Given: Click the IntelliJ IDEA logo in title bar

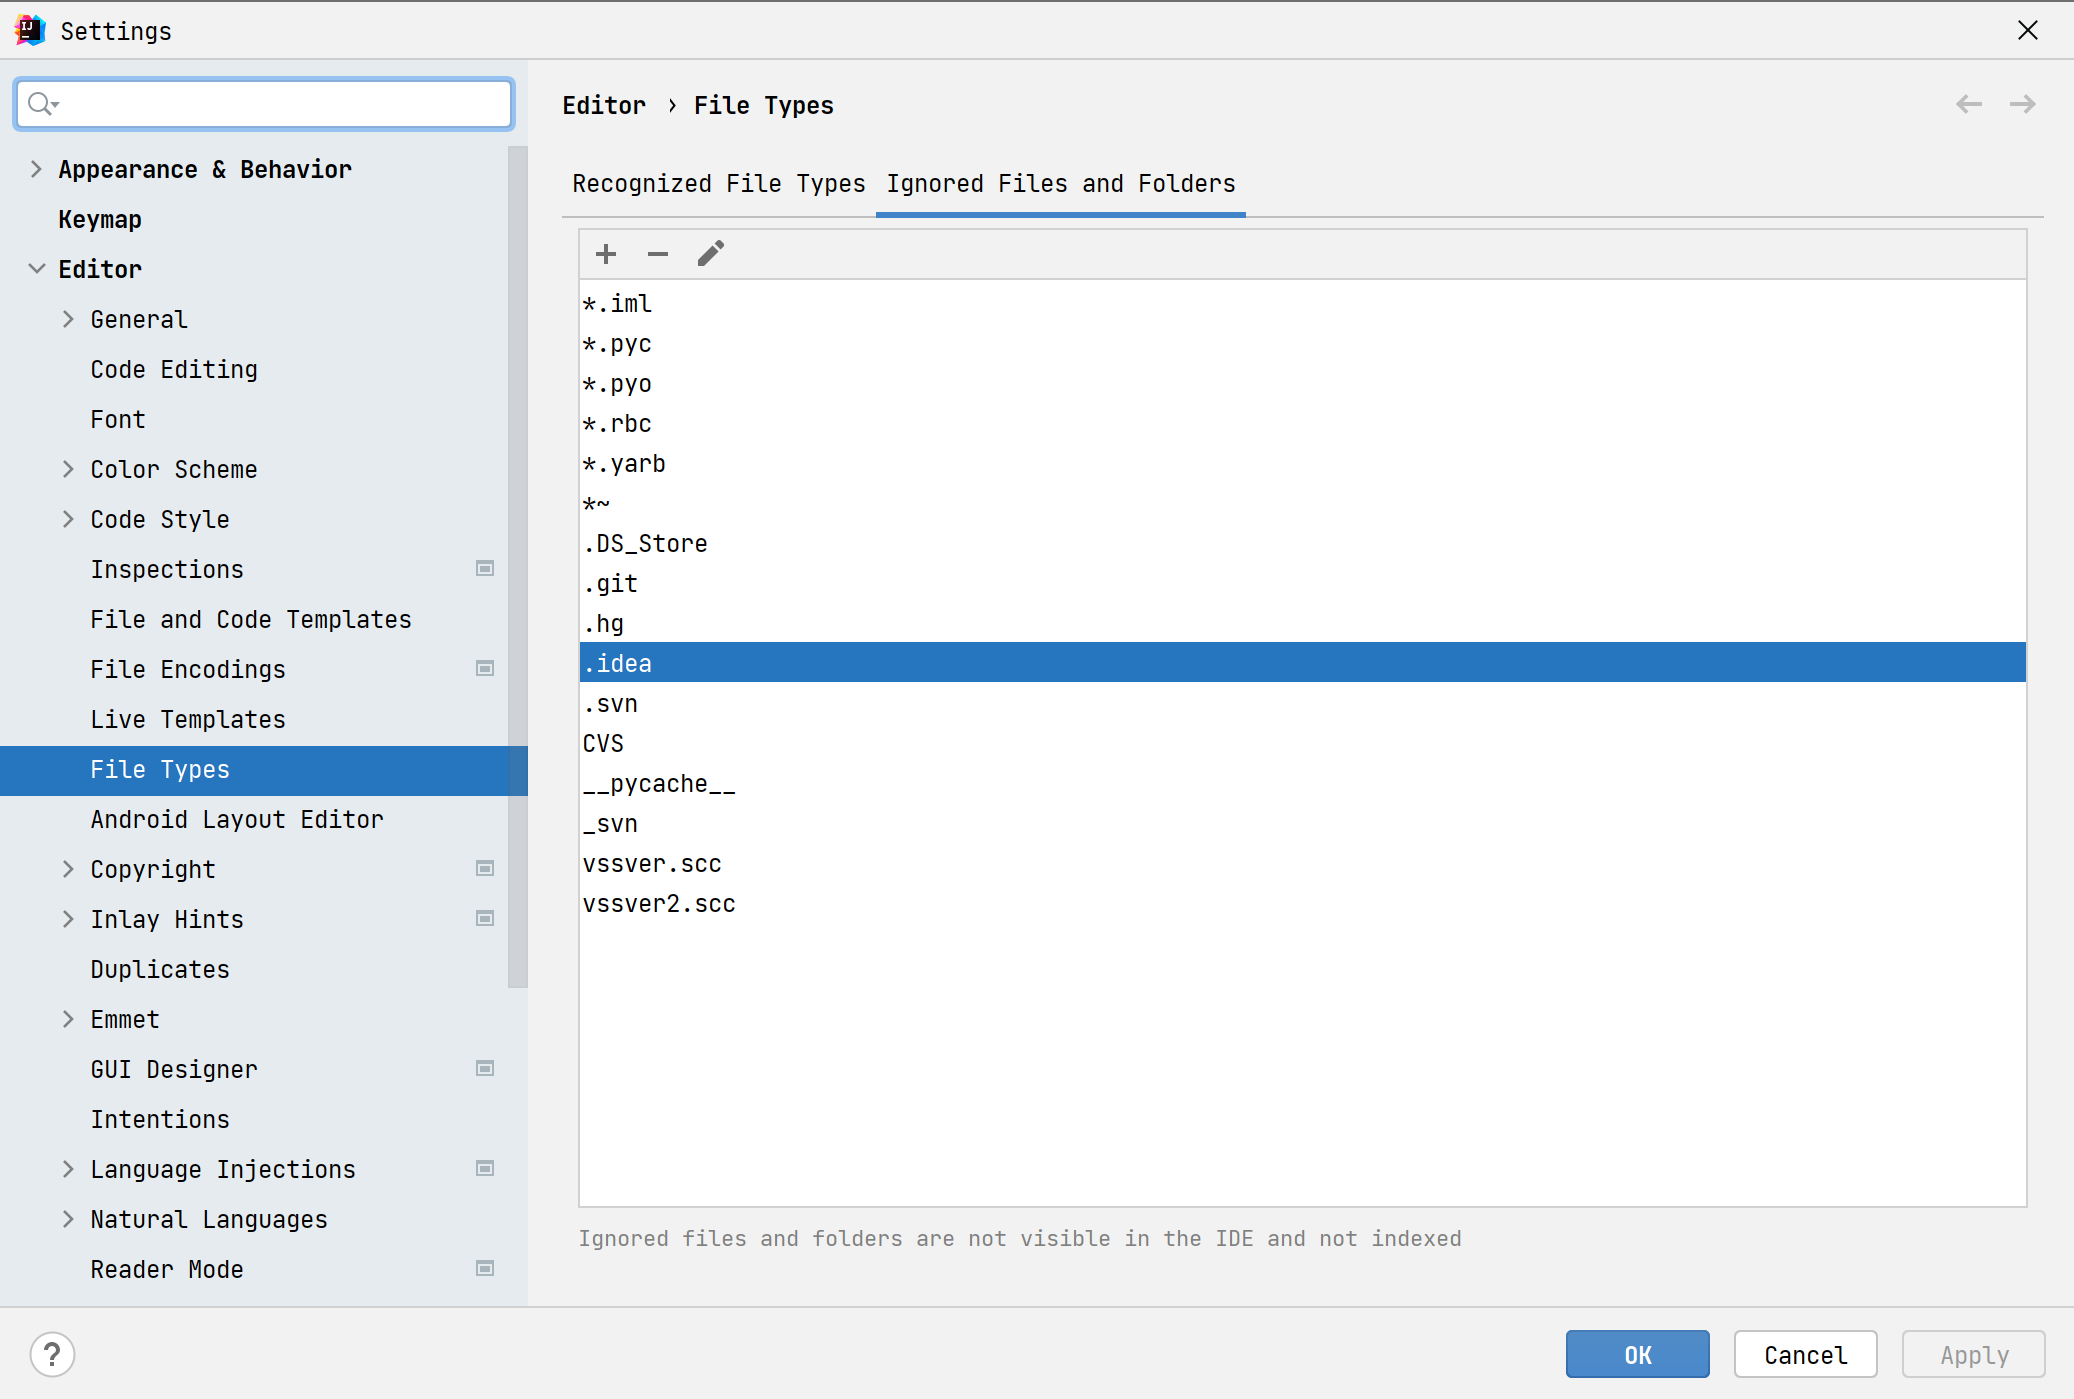Looking at the screenshot, I should click(x=30, y=30).
